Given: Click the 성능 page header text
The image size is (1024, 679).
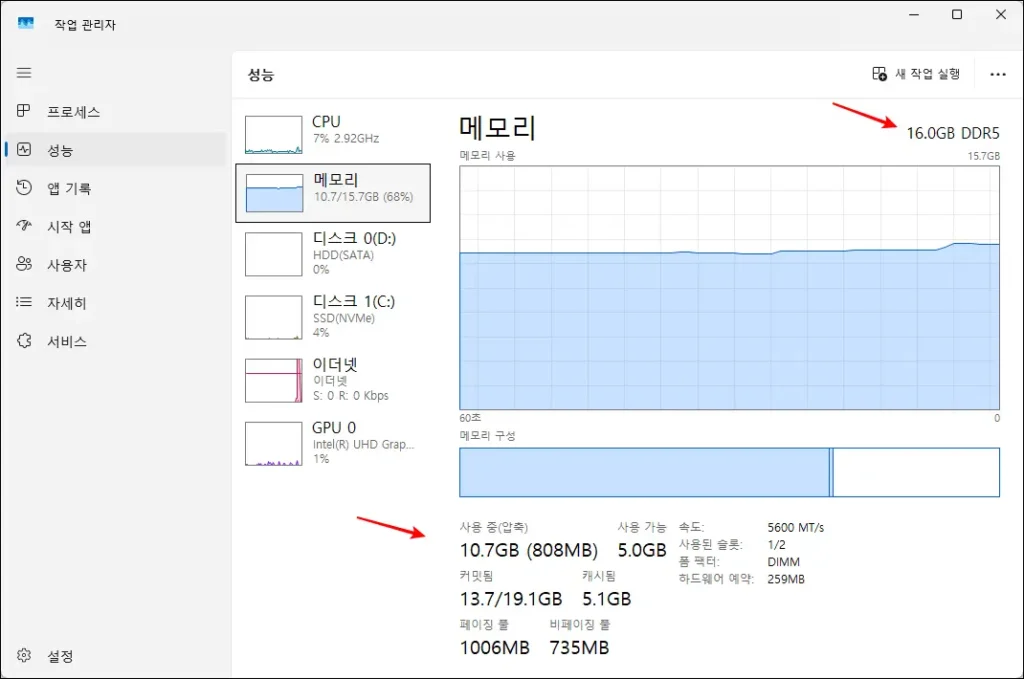Looking at the screenshot, I should (261, 74).
